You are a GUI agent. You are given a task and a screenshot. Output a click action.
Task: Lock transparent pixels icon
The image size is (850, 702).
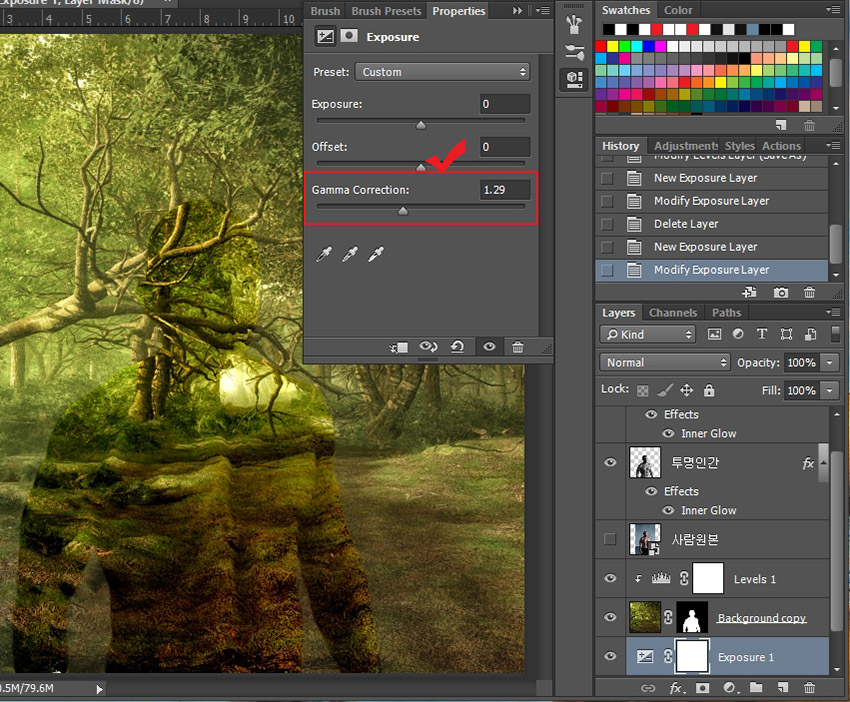click(642, 390)
